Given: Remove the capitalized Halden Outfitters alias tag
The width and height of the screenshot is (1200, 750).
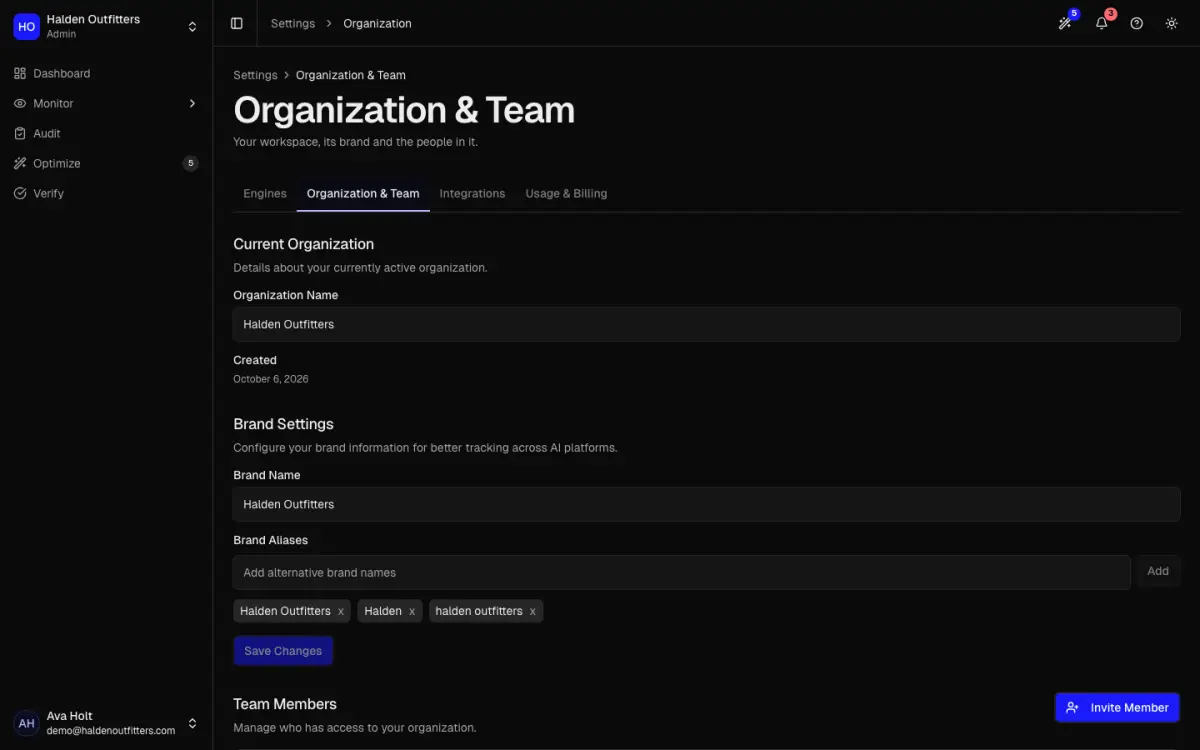Looking at the screenshot, I should [341, 611].
